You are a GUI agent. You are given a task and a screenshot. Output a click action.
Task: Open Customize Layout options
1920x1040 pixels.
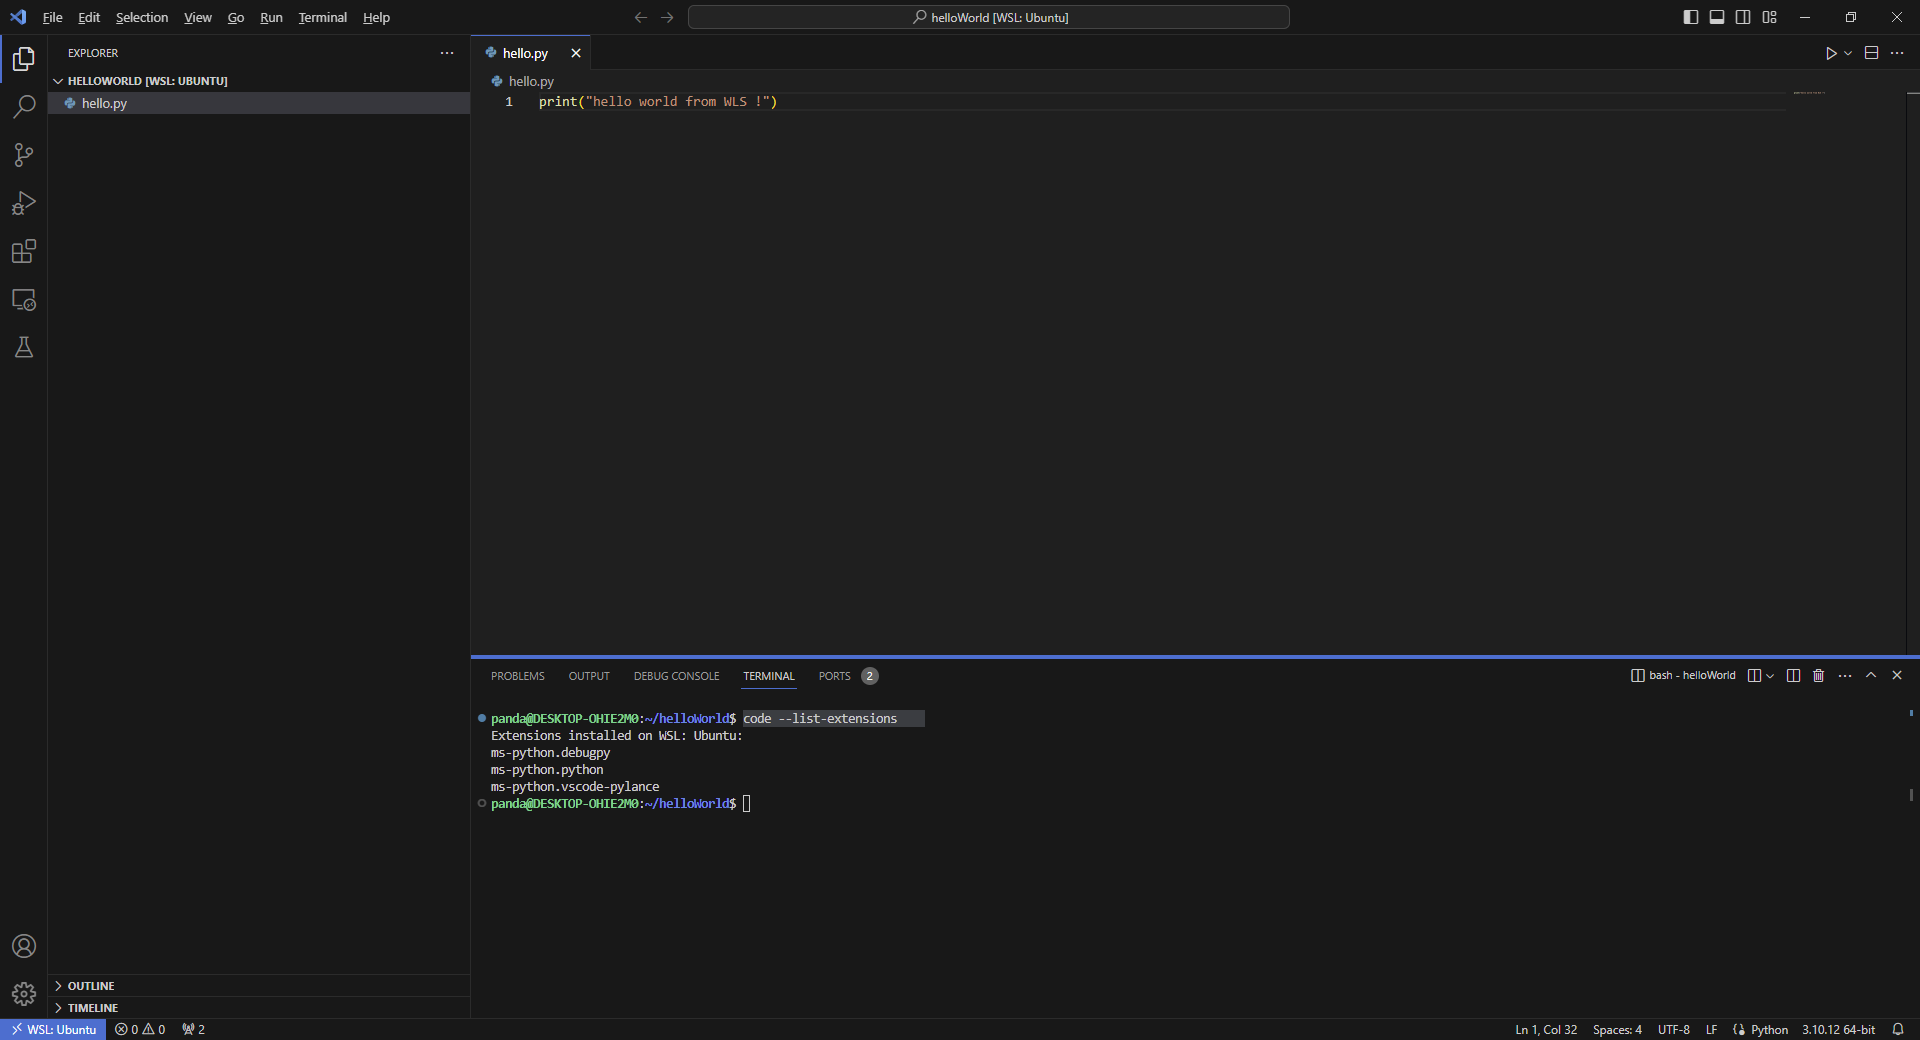pos(1770,17)
